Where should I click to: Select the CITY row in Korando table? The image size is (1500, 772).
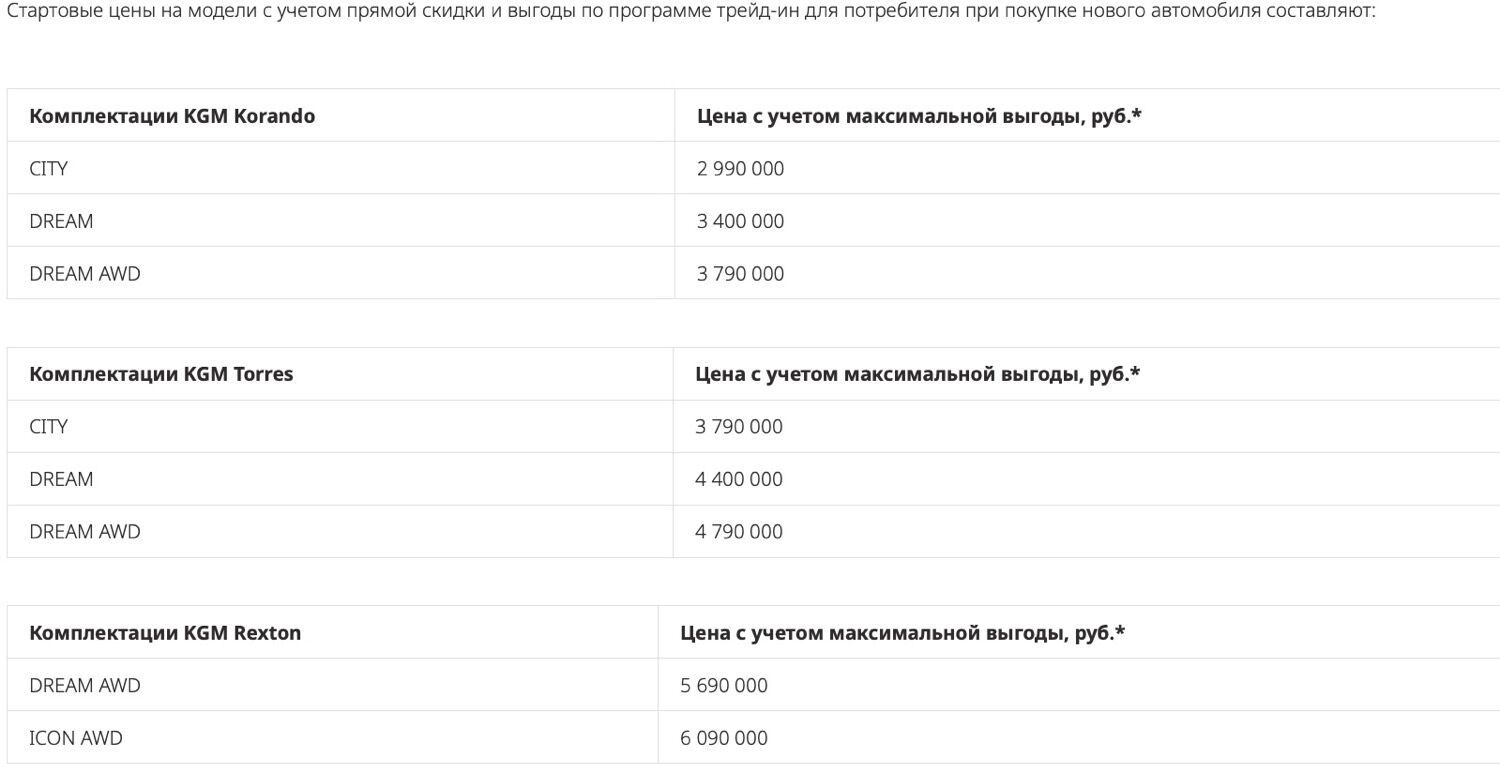pos(49,169)
